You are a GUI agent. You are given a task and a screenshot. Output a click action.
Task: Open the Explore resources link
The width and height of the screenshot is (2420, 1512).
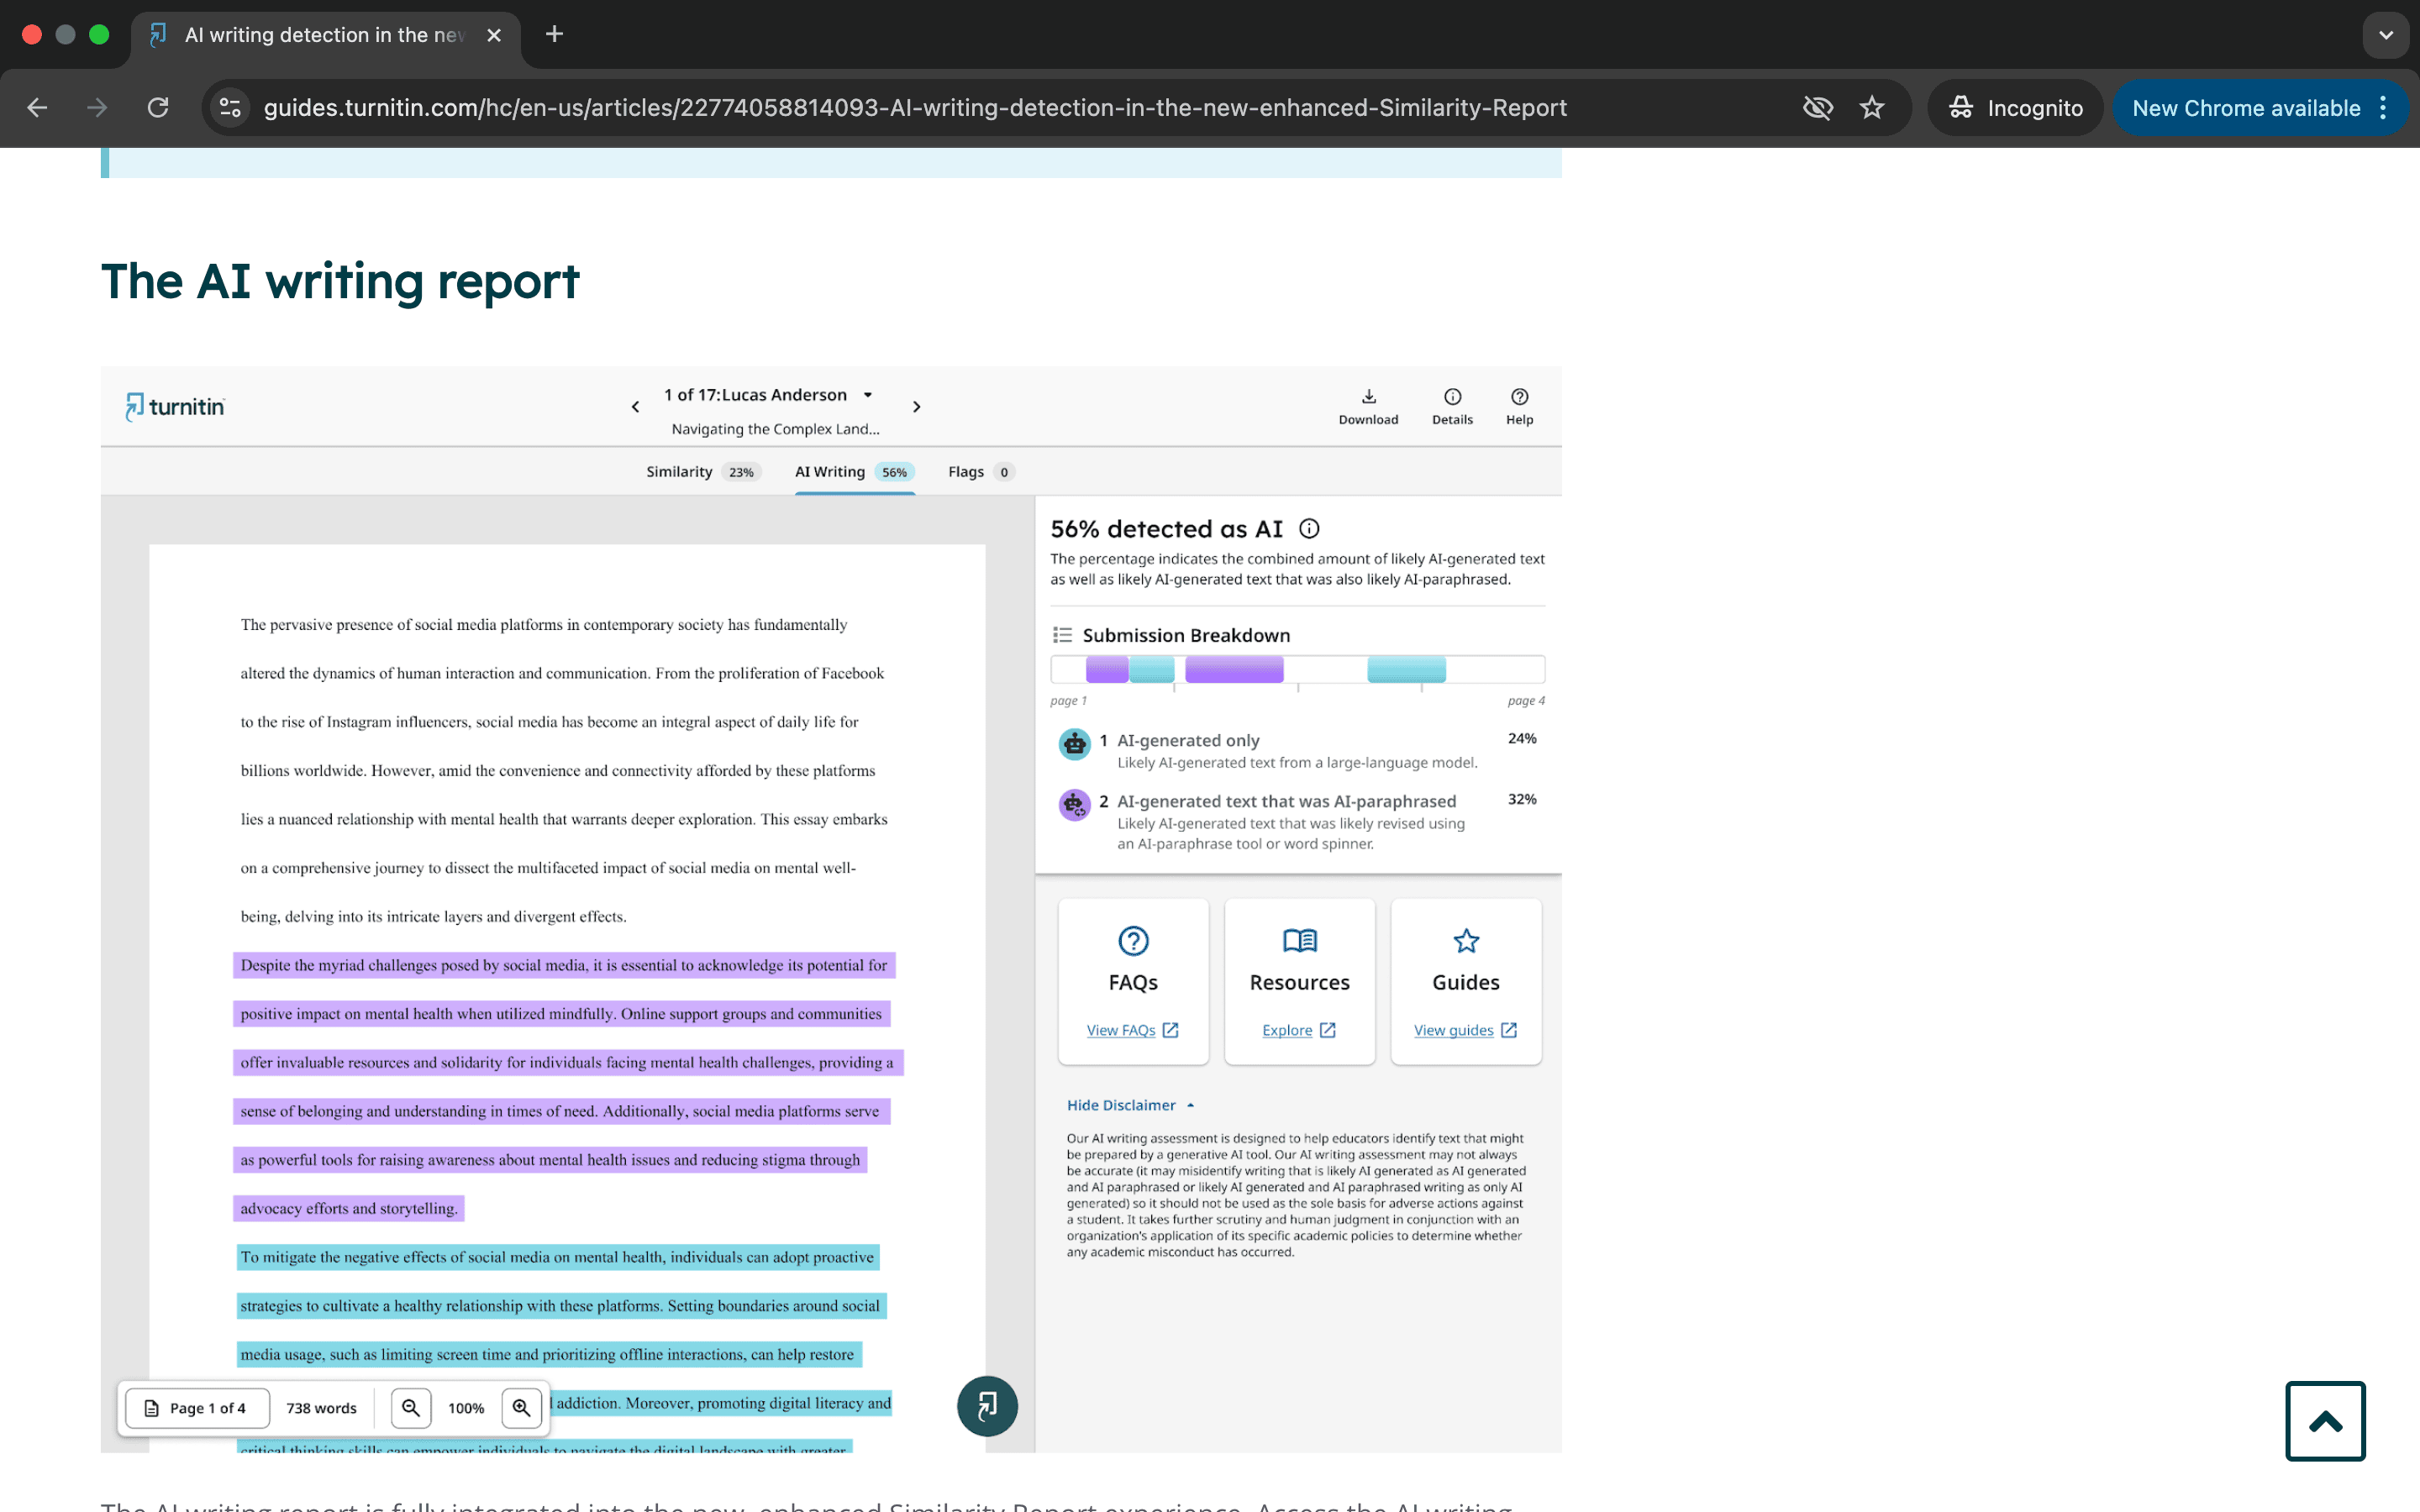tap(1298, 1030)
